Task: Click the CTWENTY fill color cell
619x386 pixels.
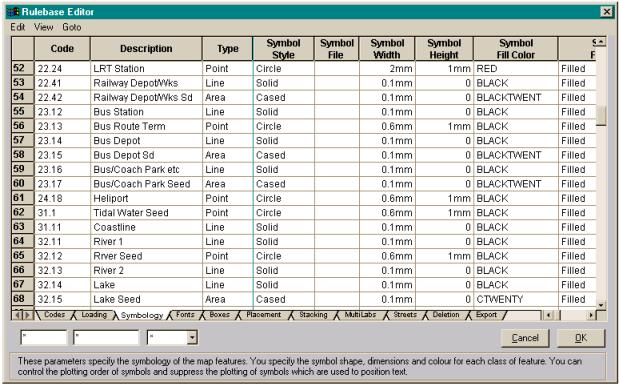Action: (516, 299)
